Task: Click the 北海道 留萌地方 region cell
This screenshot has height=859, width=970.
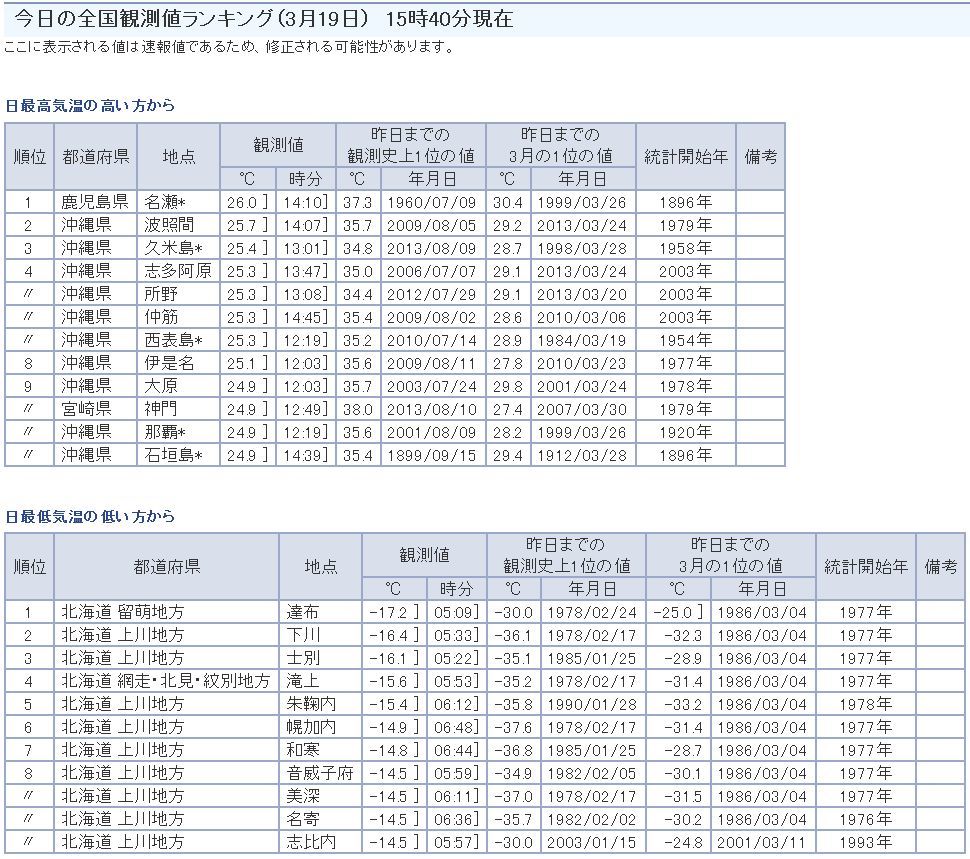Action: click(123, 612)
